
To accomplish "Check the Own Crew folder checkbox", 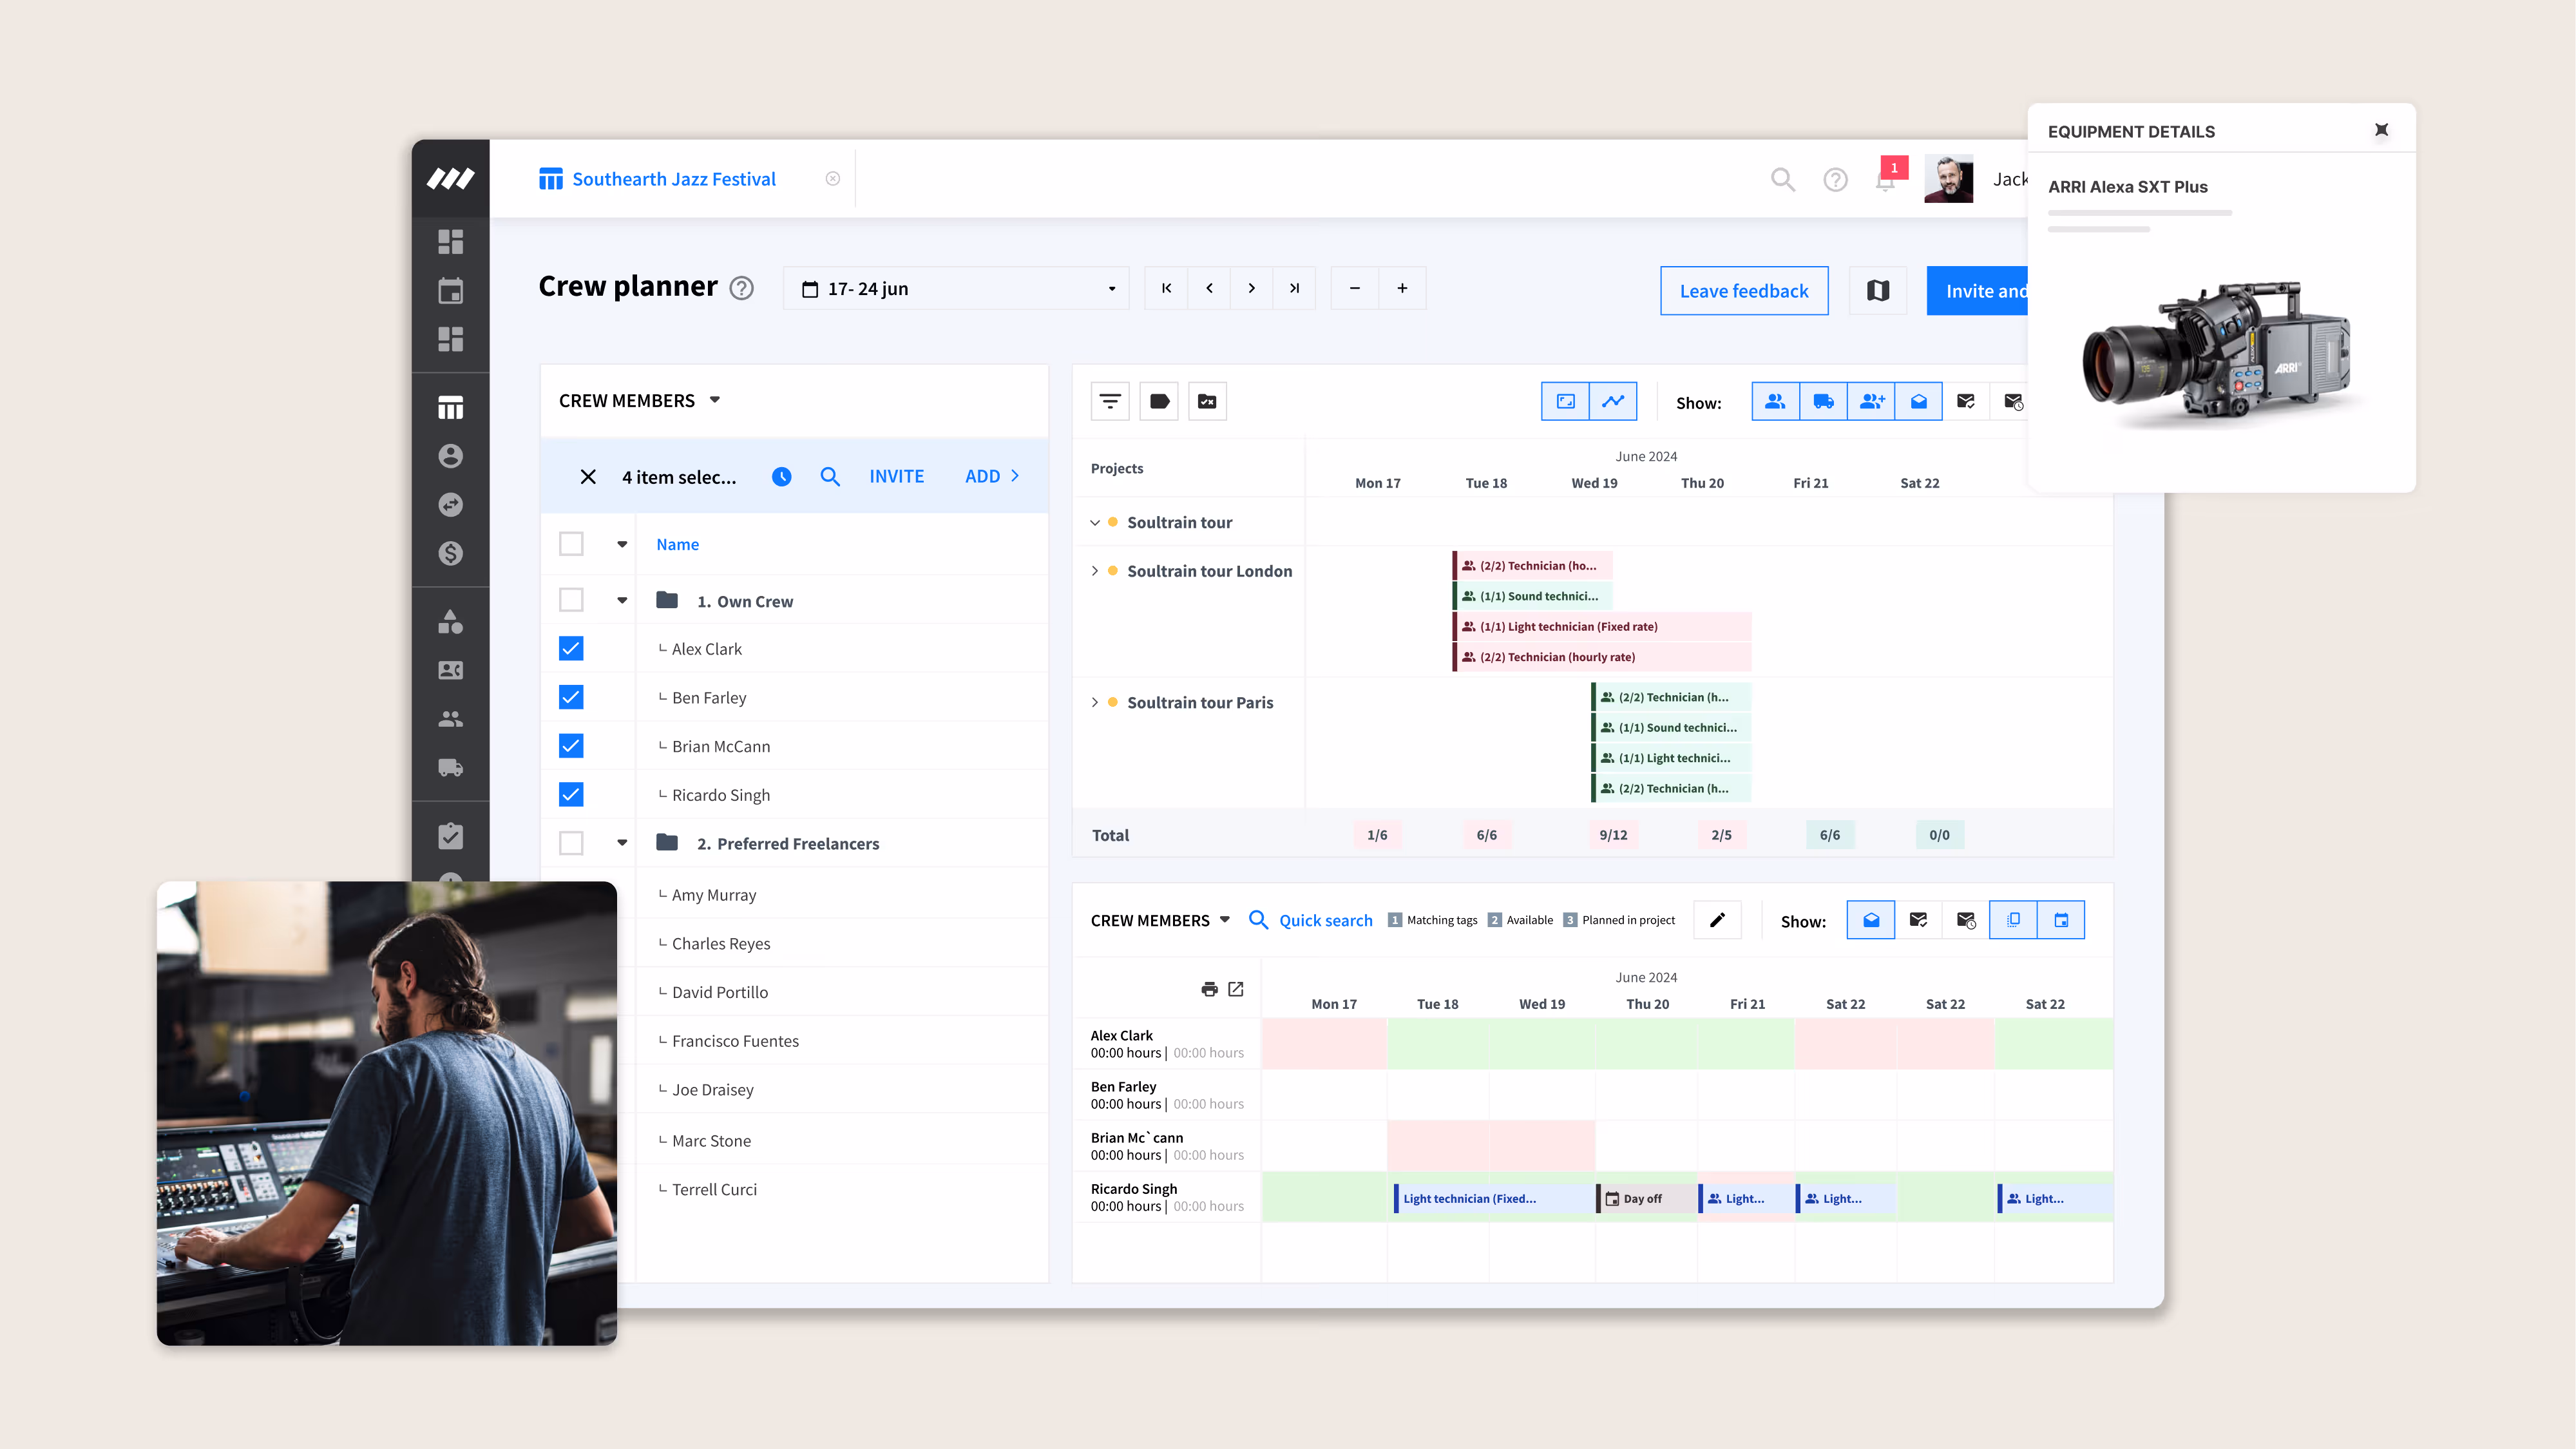I will pos(571,600).
